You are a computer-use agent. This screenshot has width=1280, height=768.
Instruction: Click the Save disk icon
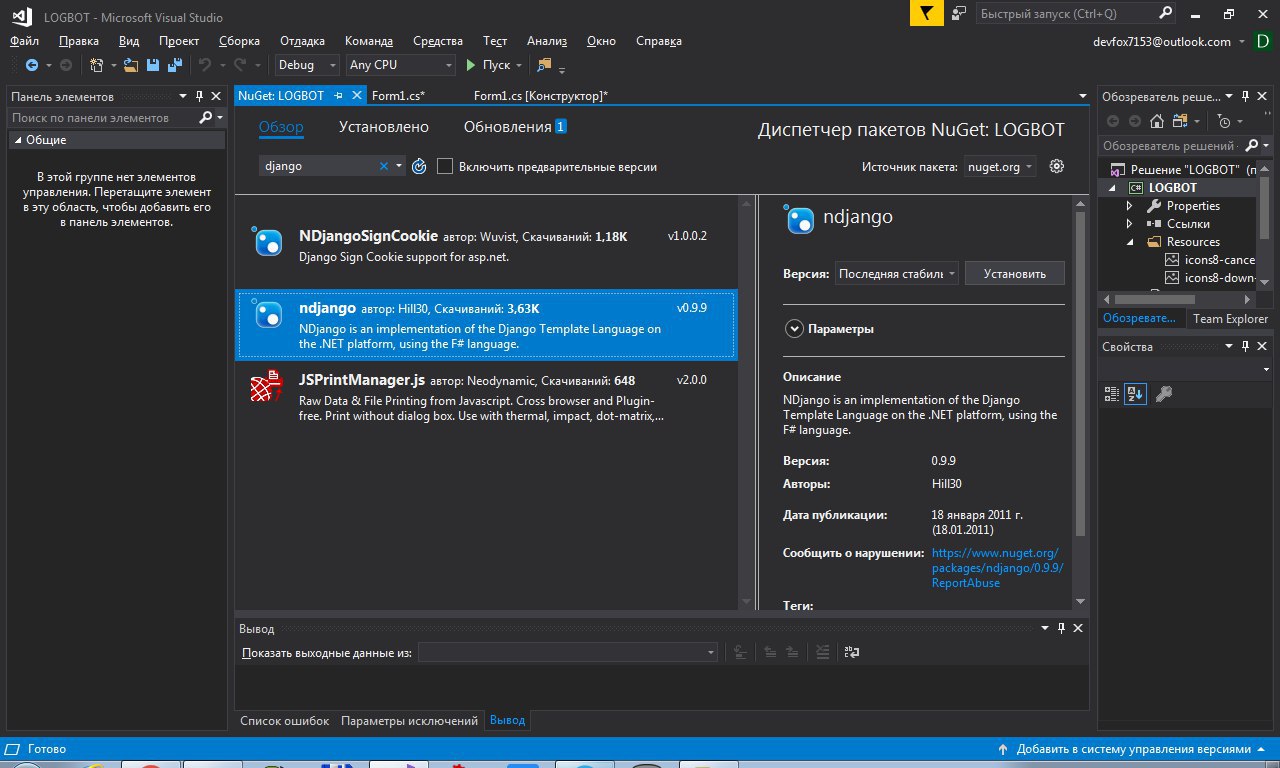point(153,65)
